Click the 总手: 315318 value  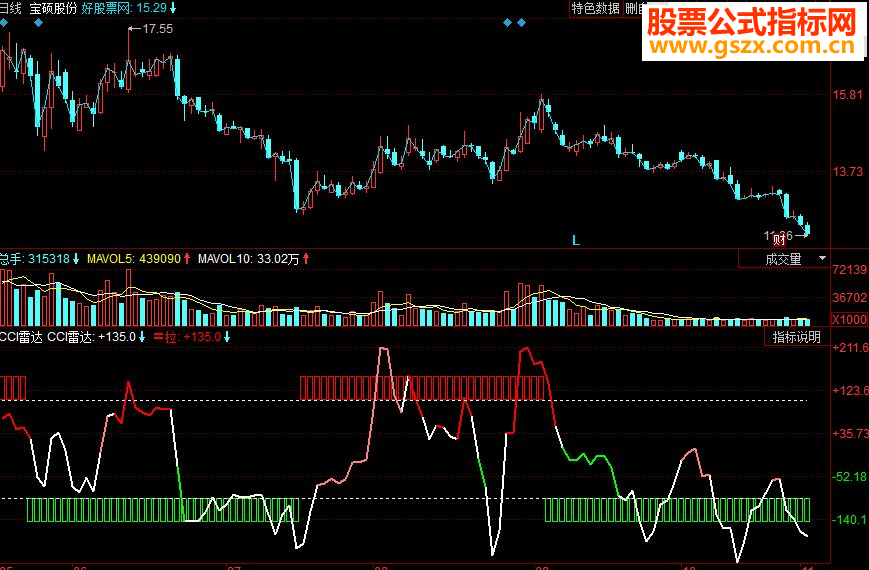pos(35,259)
